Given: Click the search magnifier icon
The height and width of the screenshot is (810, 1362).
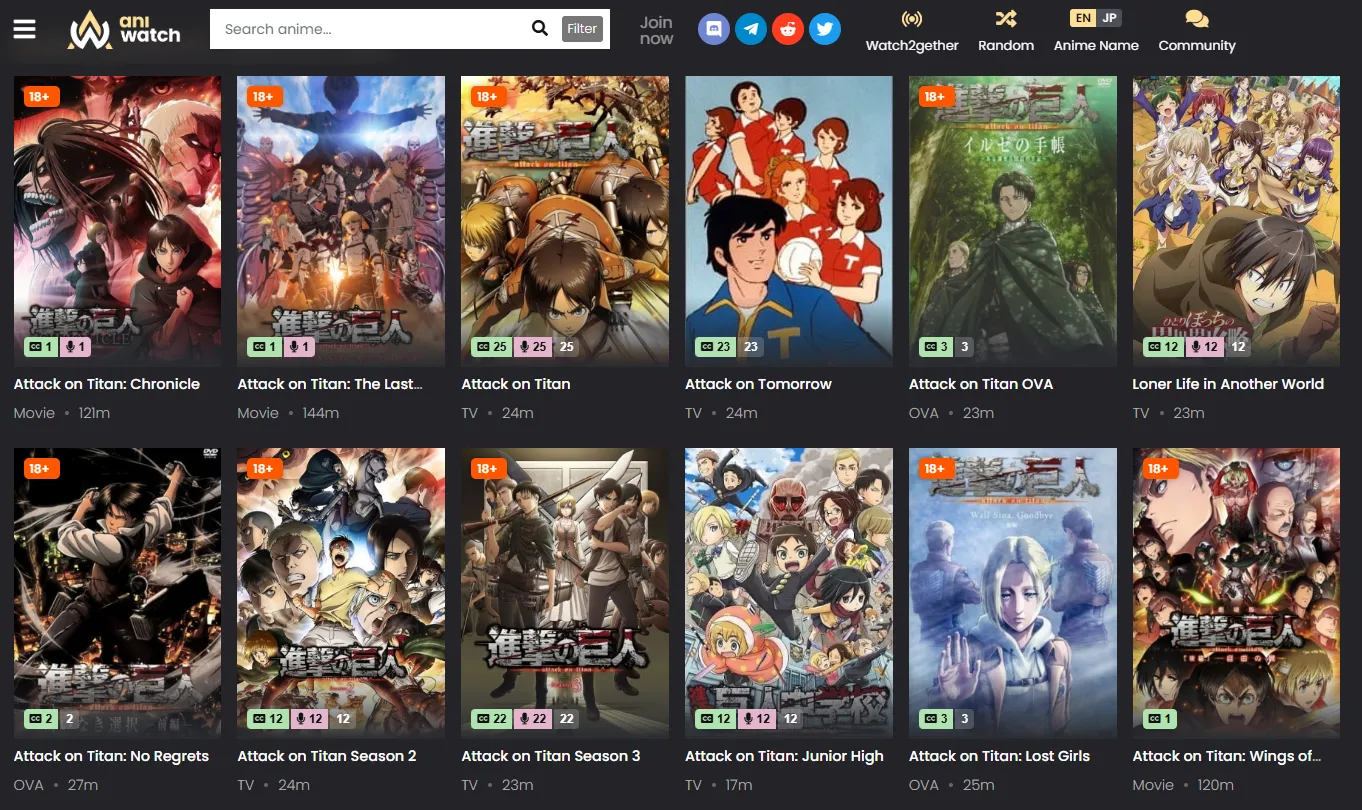Looking at the screenshot, I should pyautogui.click(x=539, y=29).
